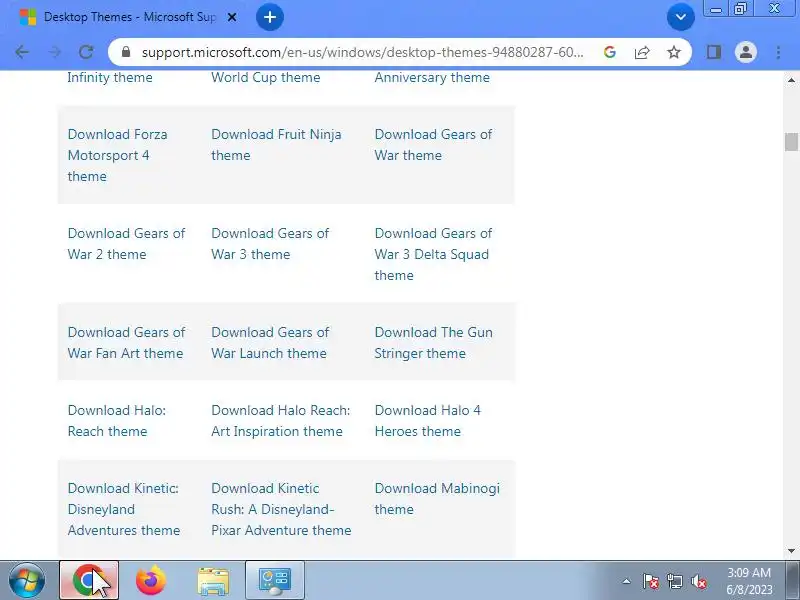Click the Google icon in address bar

(x=610, y=52)
